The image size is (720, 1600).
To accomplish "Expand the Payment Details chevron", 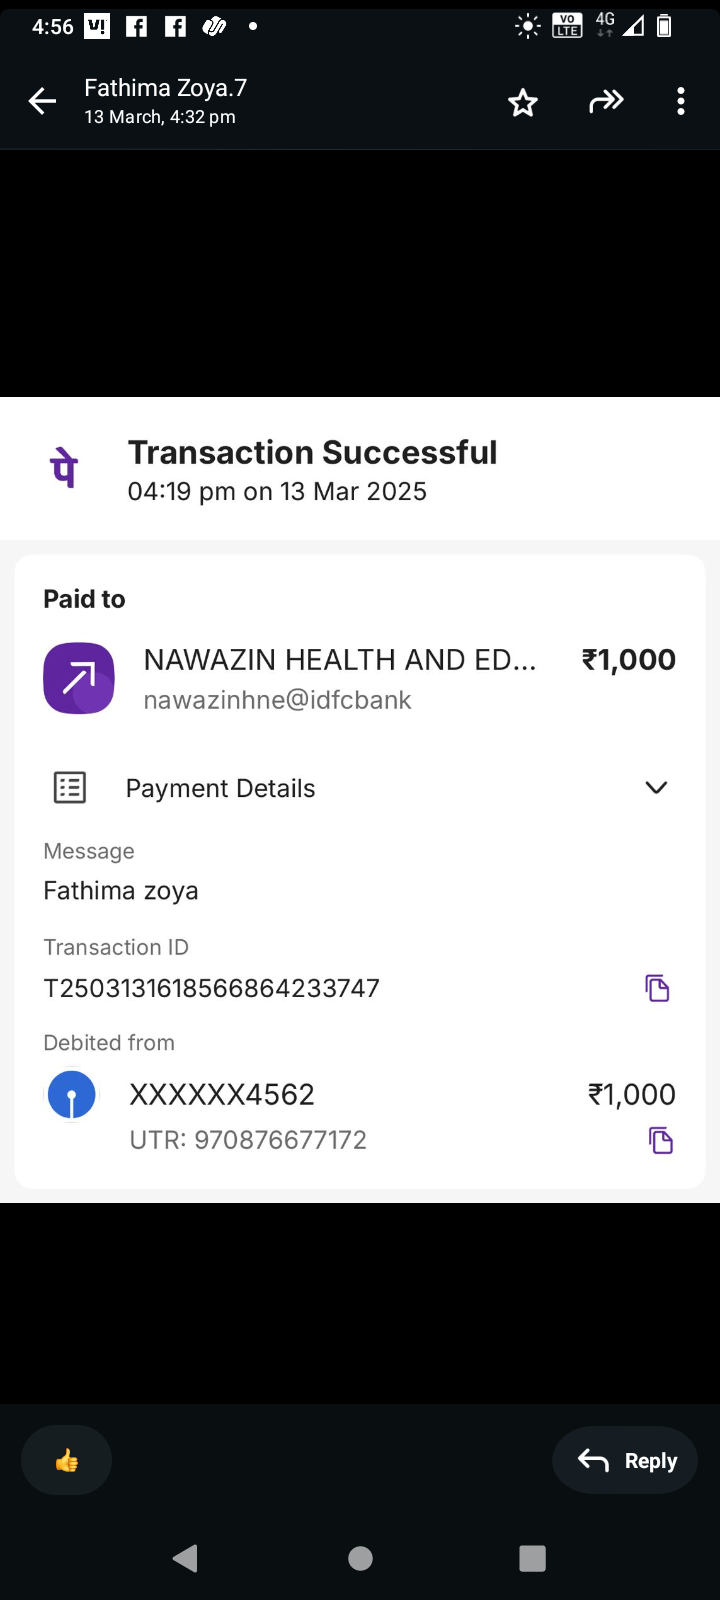I will [656, 788].
